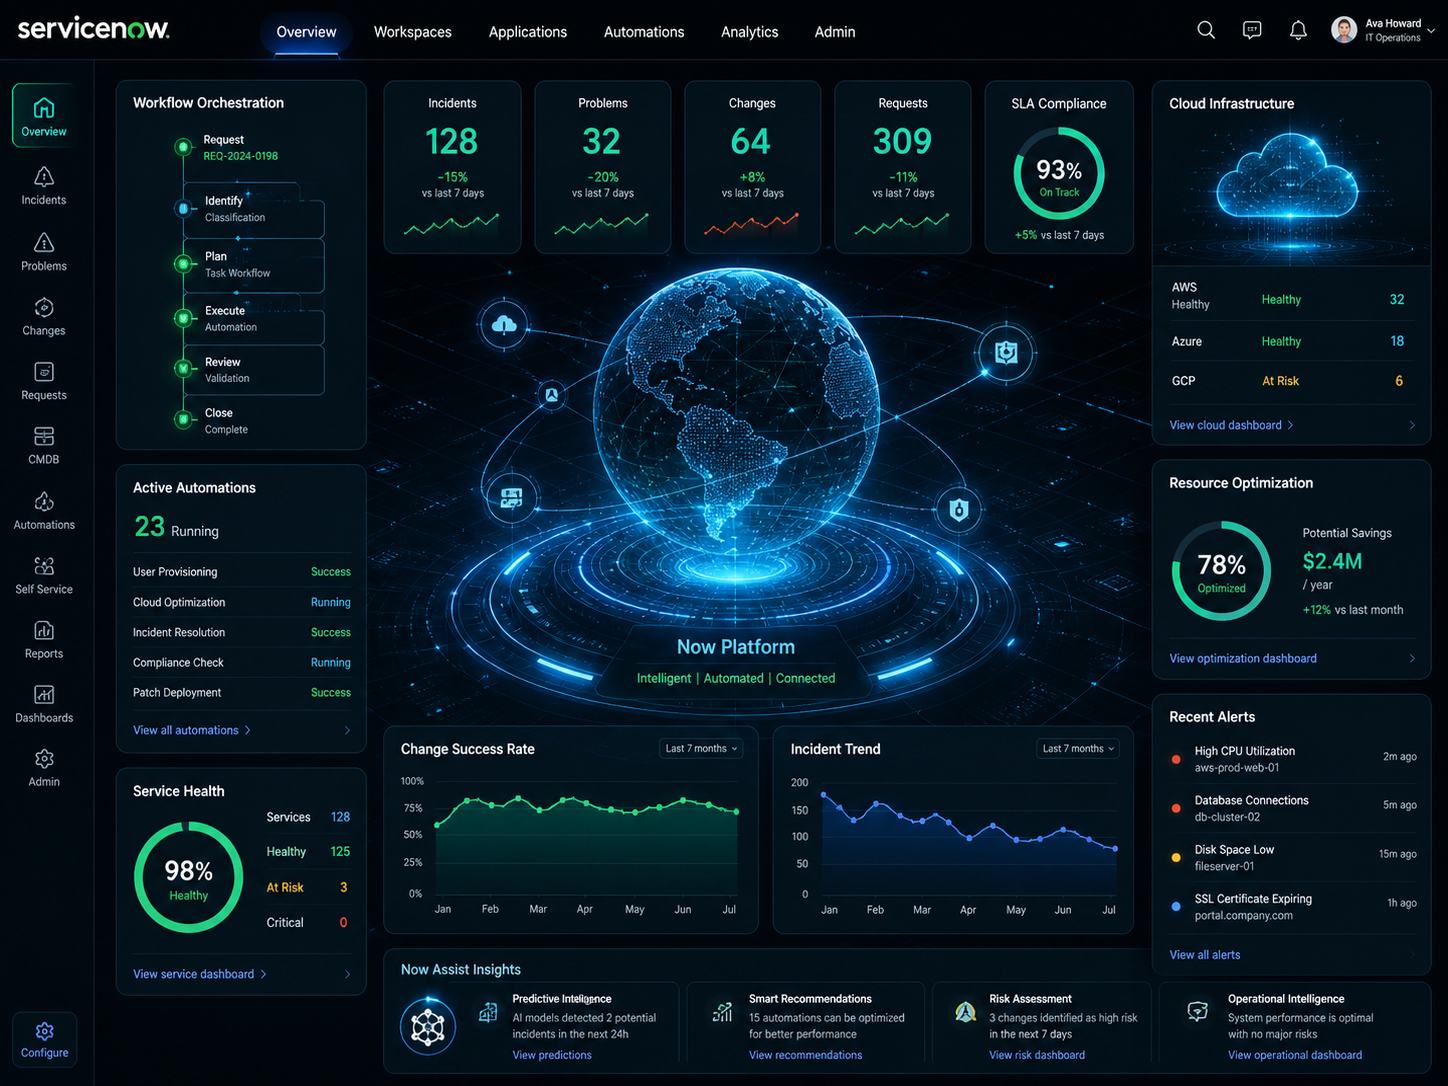Click View all alerts link

(1205, 955)
